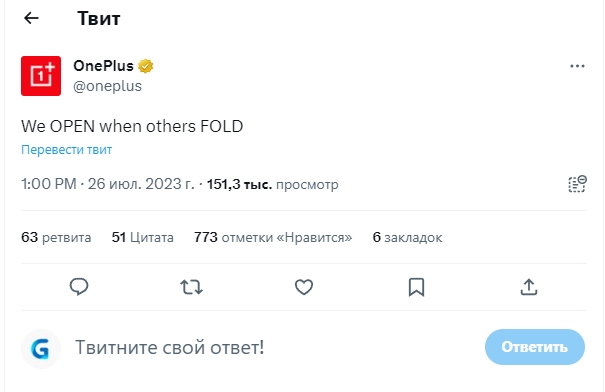Show the 773 отметки «Нравится» list
Image resolution: width=605 pixels, height=392 pixels.
tap(273, 237)
